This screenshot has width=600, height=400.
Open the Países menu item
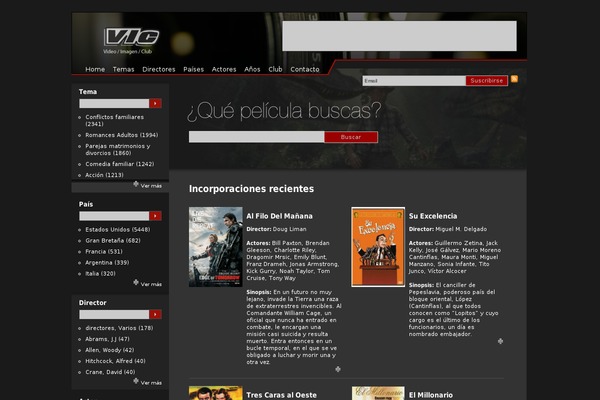pyautogui.click(x=193, y=69)
